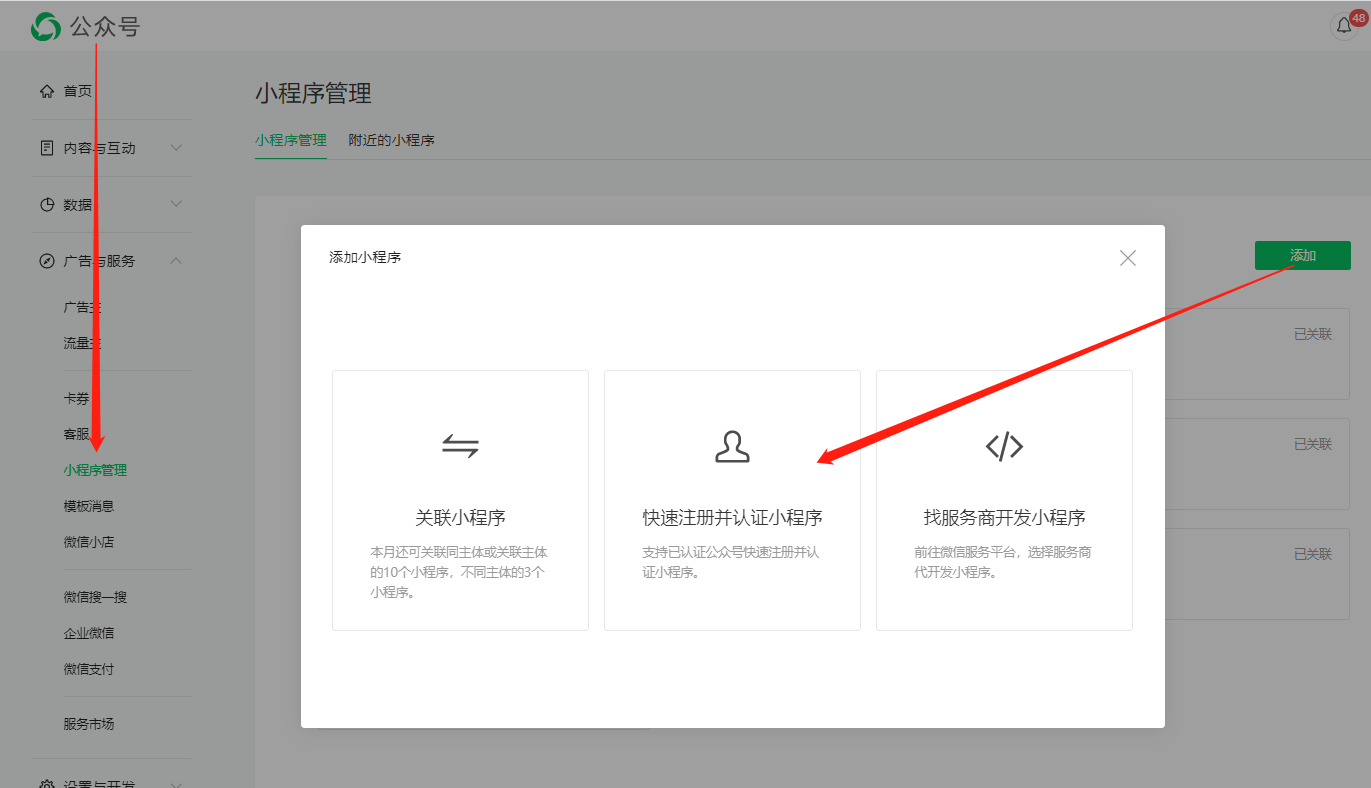The image size is (1371, 788).
Task: Select 小程序管理 in the sidebar
Action: pyautogui.click(x=95, y=470)
